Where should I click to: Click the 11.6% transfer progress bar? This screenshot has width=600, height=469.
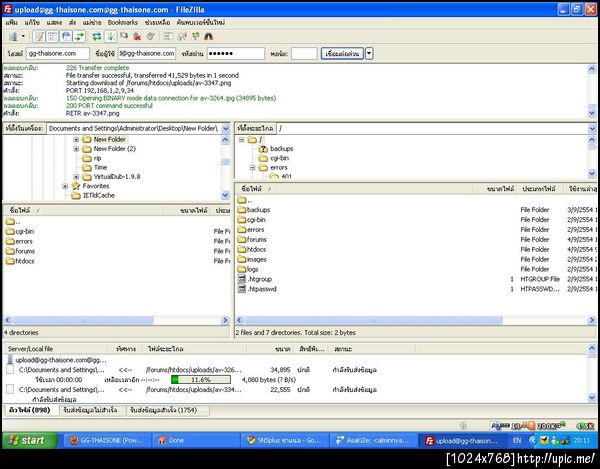202,380
